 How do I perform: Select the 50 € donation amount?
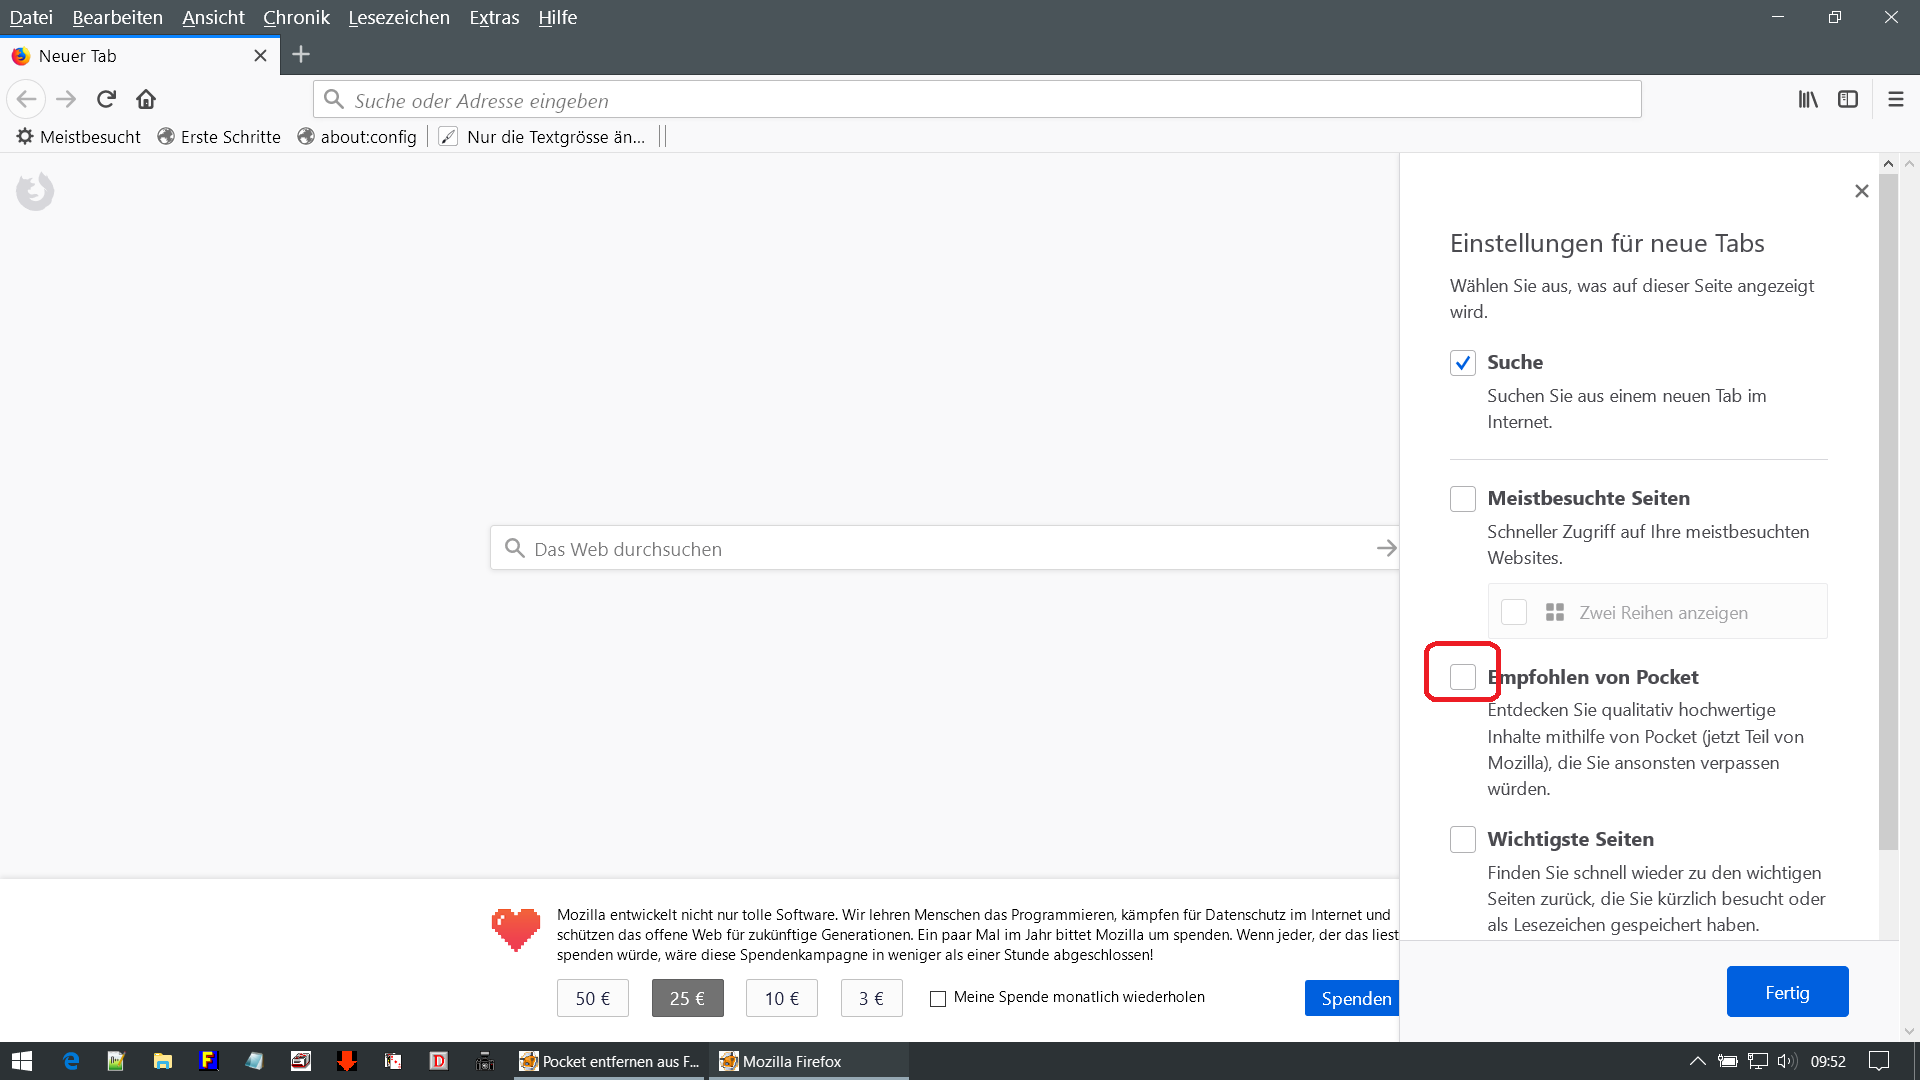click(592, 998)
